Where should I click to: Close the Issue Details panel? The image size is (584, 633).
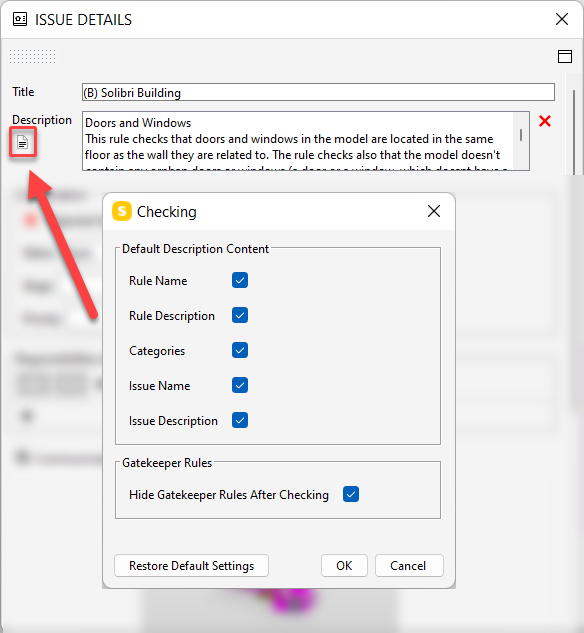(562, 19)
